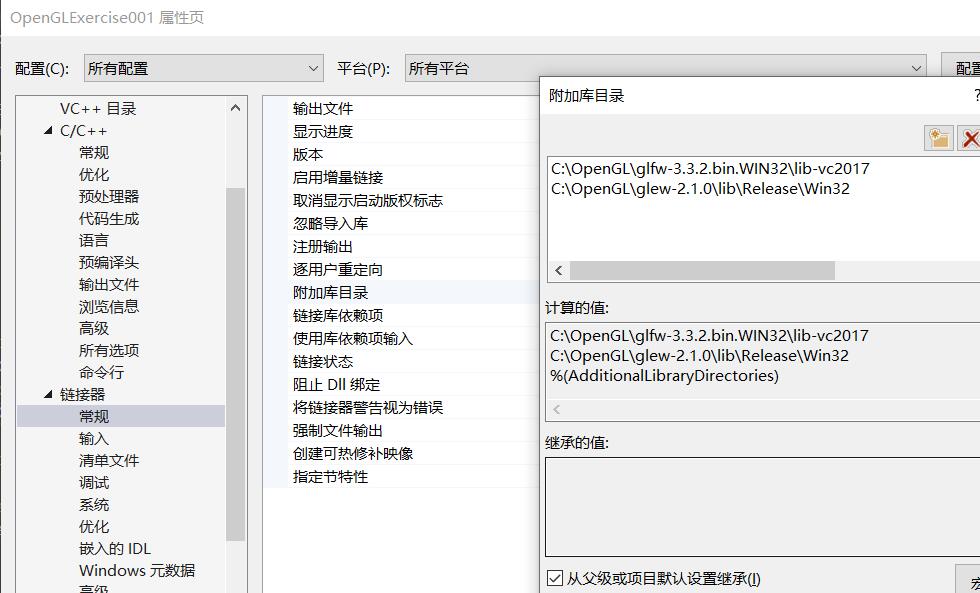The image size is (980, 593).
Task: Click the delete line red X icon
Action: coord(970,139)
